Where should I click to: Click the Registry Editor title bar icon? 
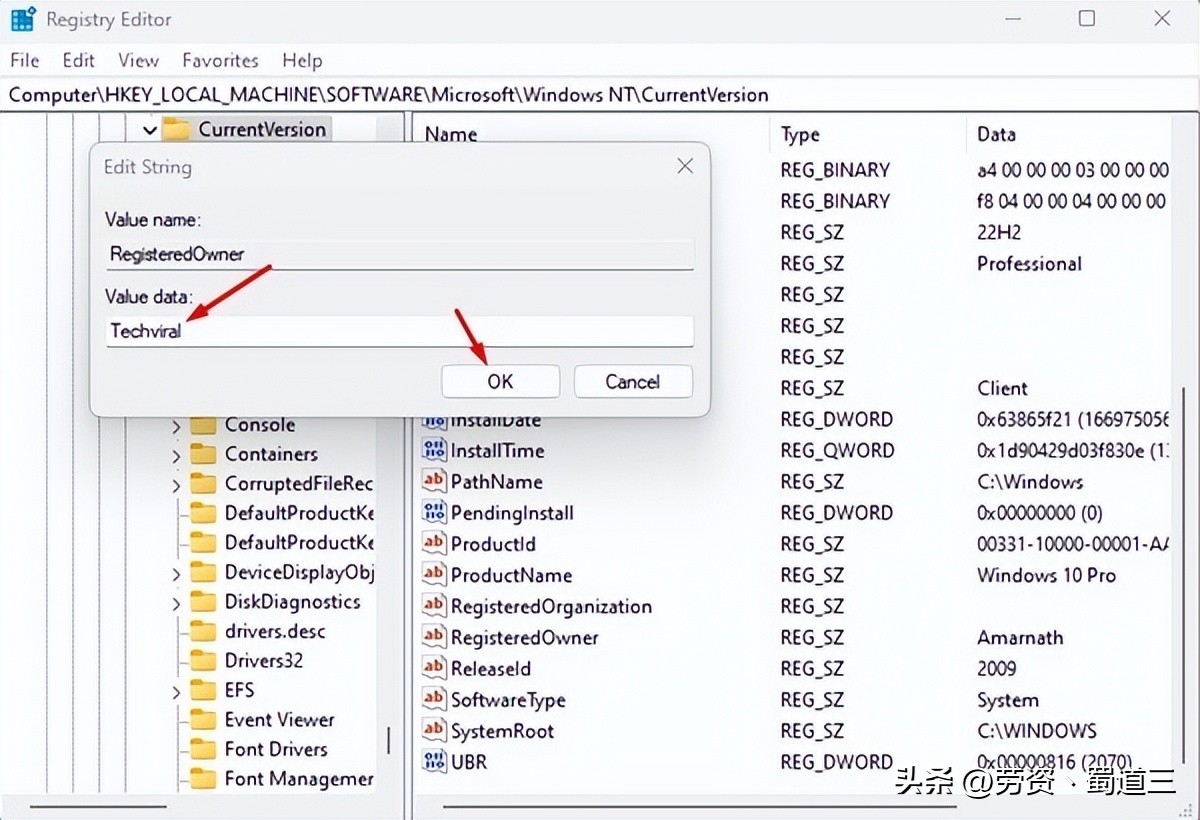pyautogui.click(x=22, y=18)
